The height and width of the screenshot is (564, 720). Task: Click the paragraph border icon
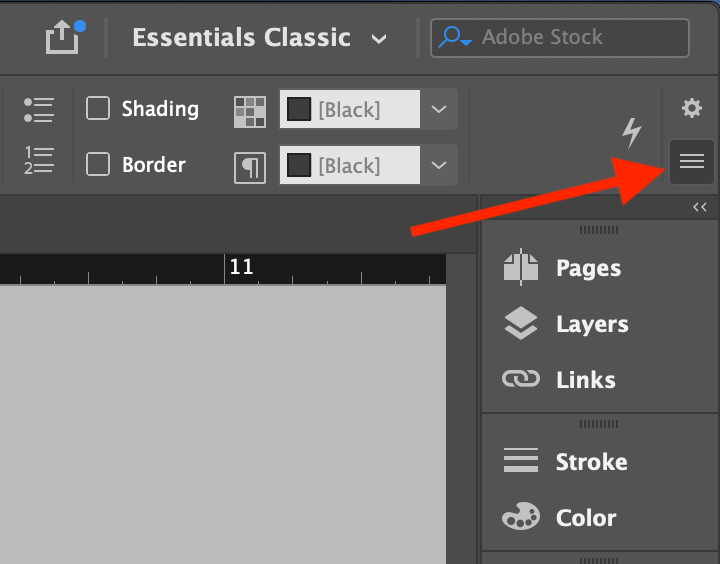(x=250, y=166)
